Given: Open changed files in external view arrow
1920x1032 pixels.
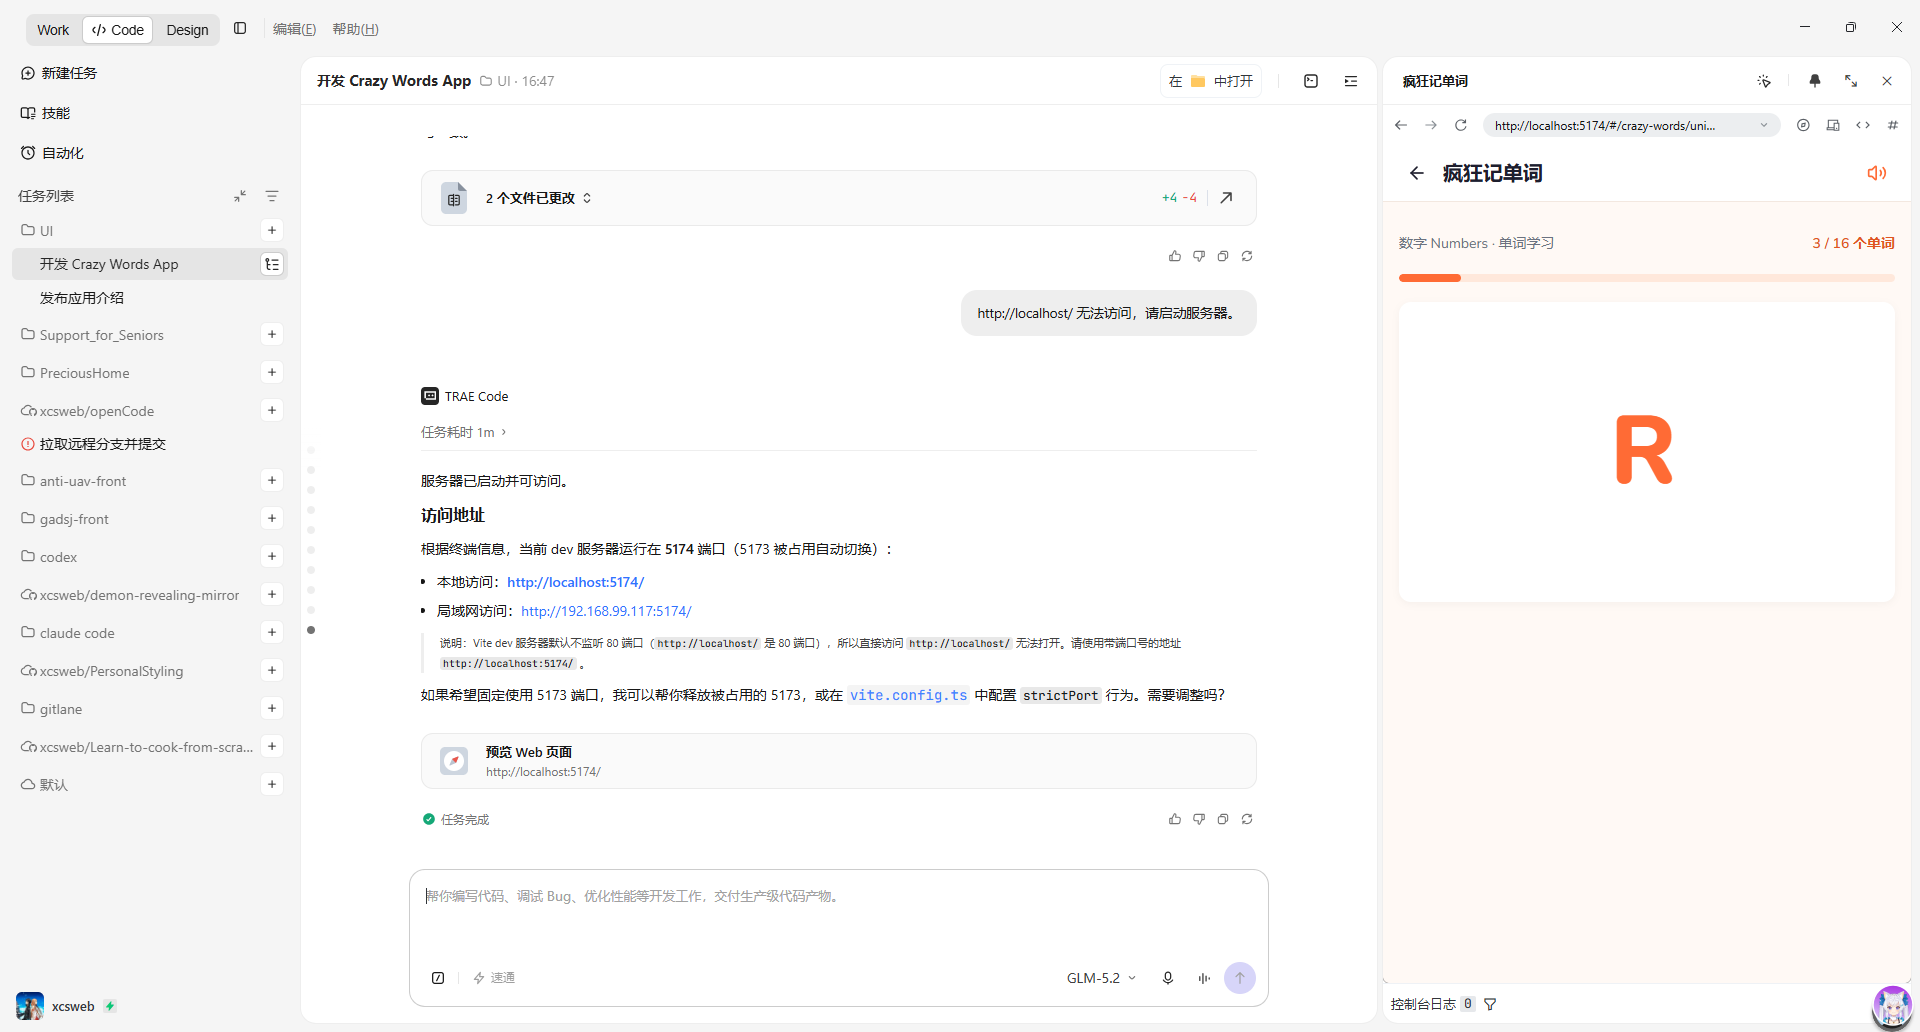Looking at the screenshot, I should coord(1226,198).
